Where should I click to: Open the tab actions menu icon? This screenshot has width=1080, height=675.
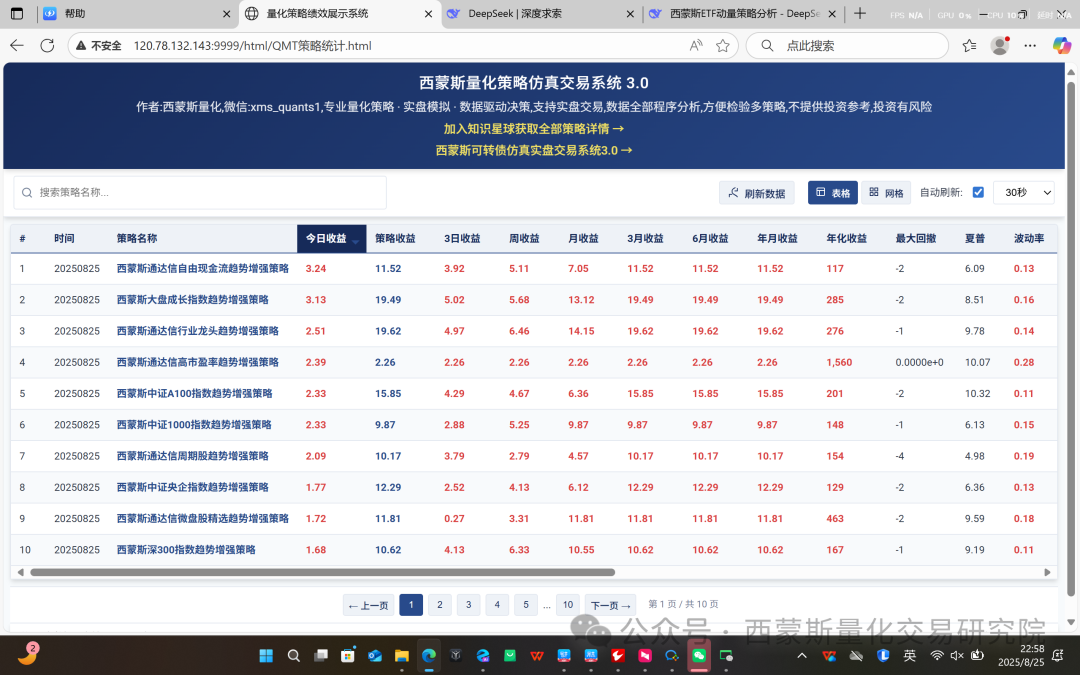(x=17, y=14)
